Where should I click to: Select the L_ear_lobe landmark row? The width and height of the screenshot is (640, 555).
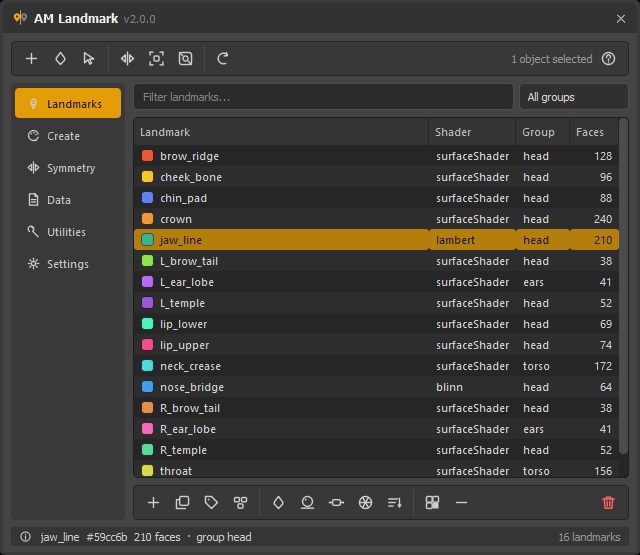click(x=376, y=282)
